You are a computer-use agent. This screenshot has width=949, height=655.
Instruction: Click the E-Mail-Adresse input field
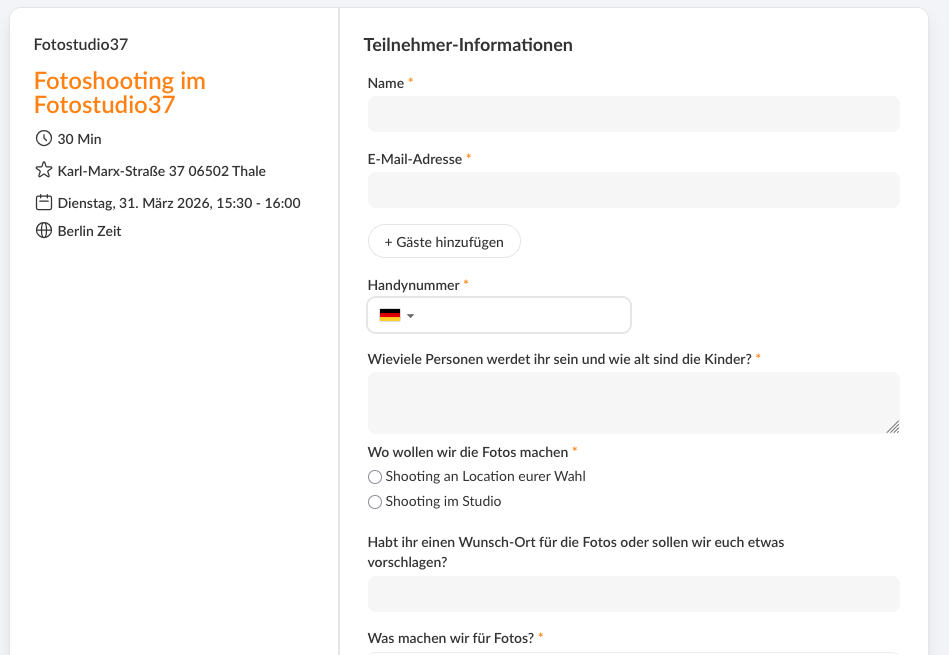pyautogui.click(x=633, y=190)
